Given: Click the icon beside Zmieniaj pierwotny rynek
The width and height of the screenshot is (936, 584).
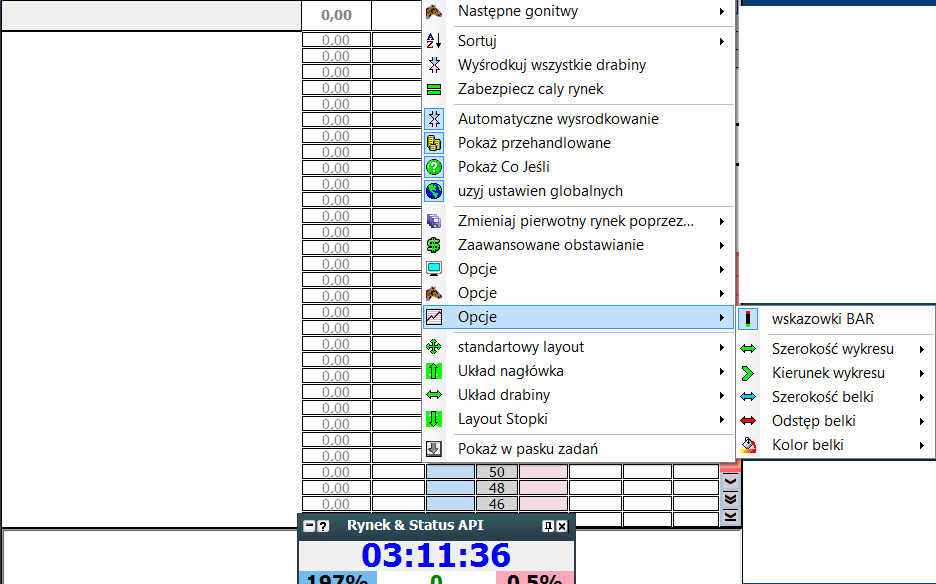Looking at the screenshot, I should point(434,221).
